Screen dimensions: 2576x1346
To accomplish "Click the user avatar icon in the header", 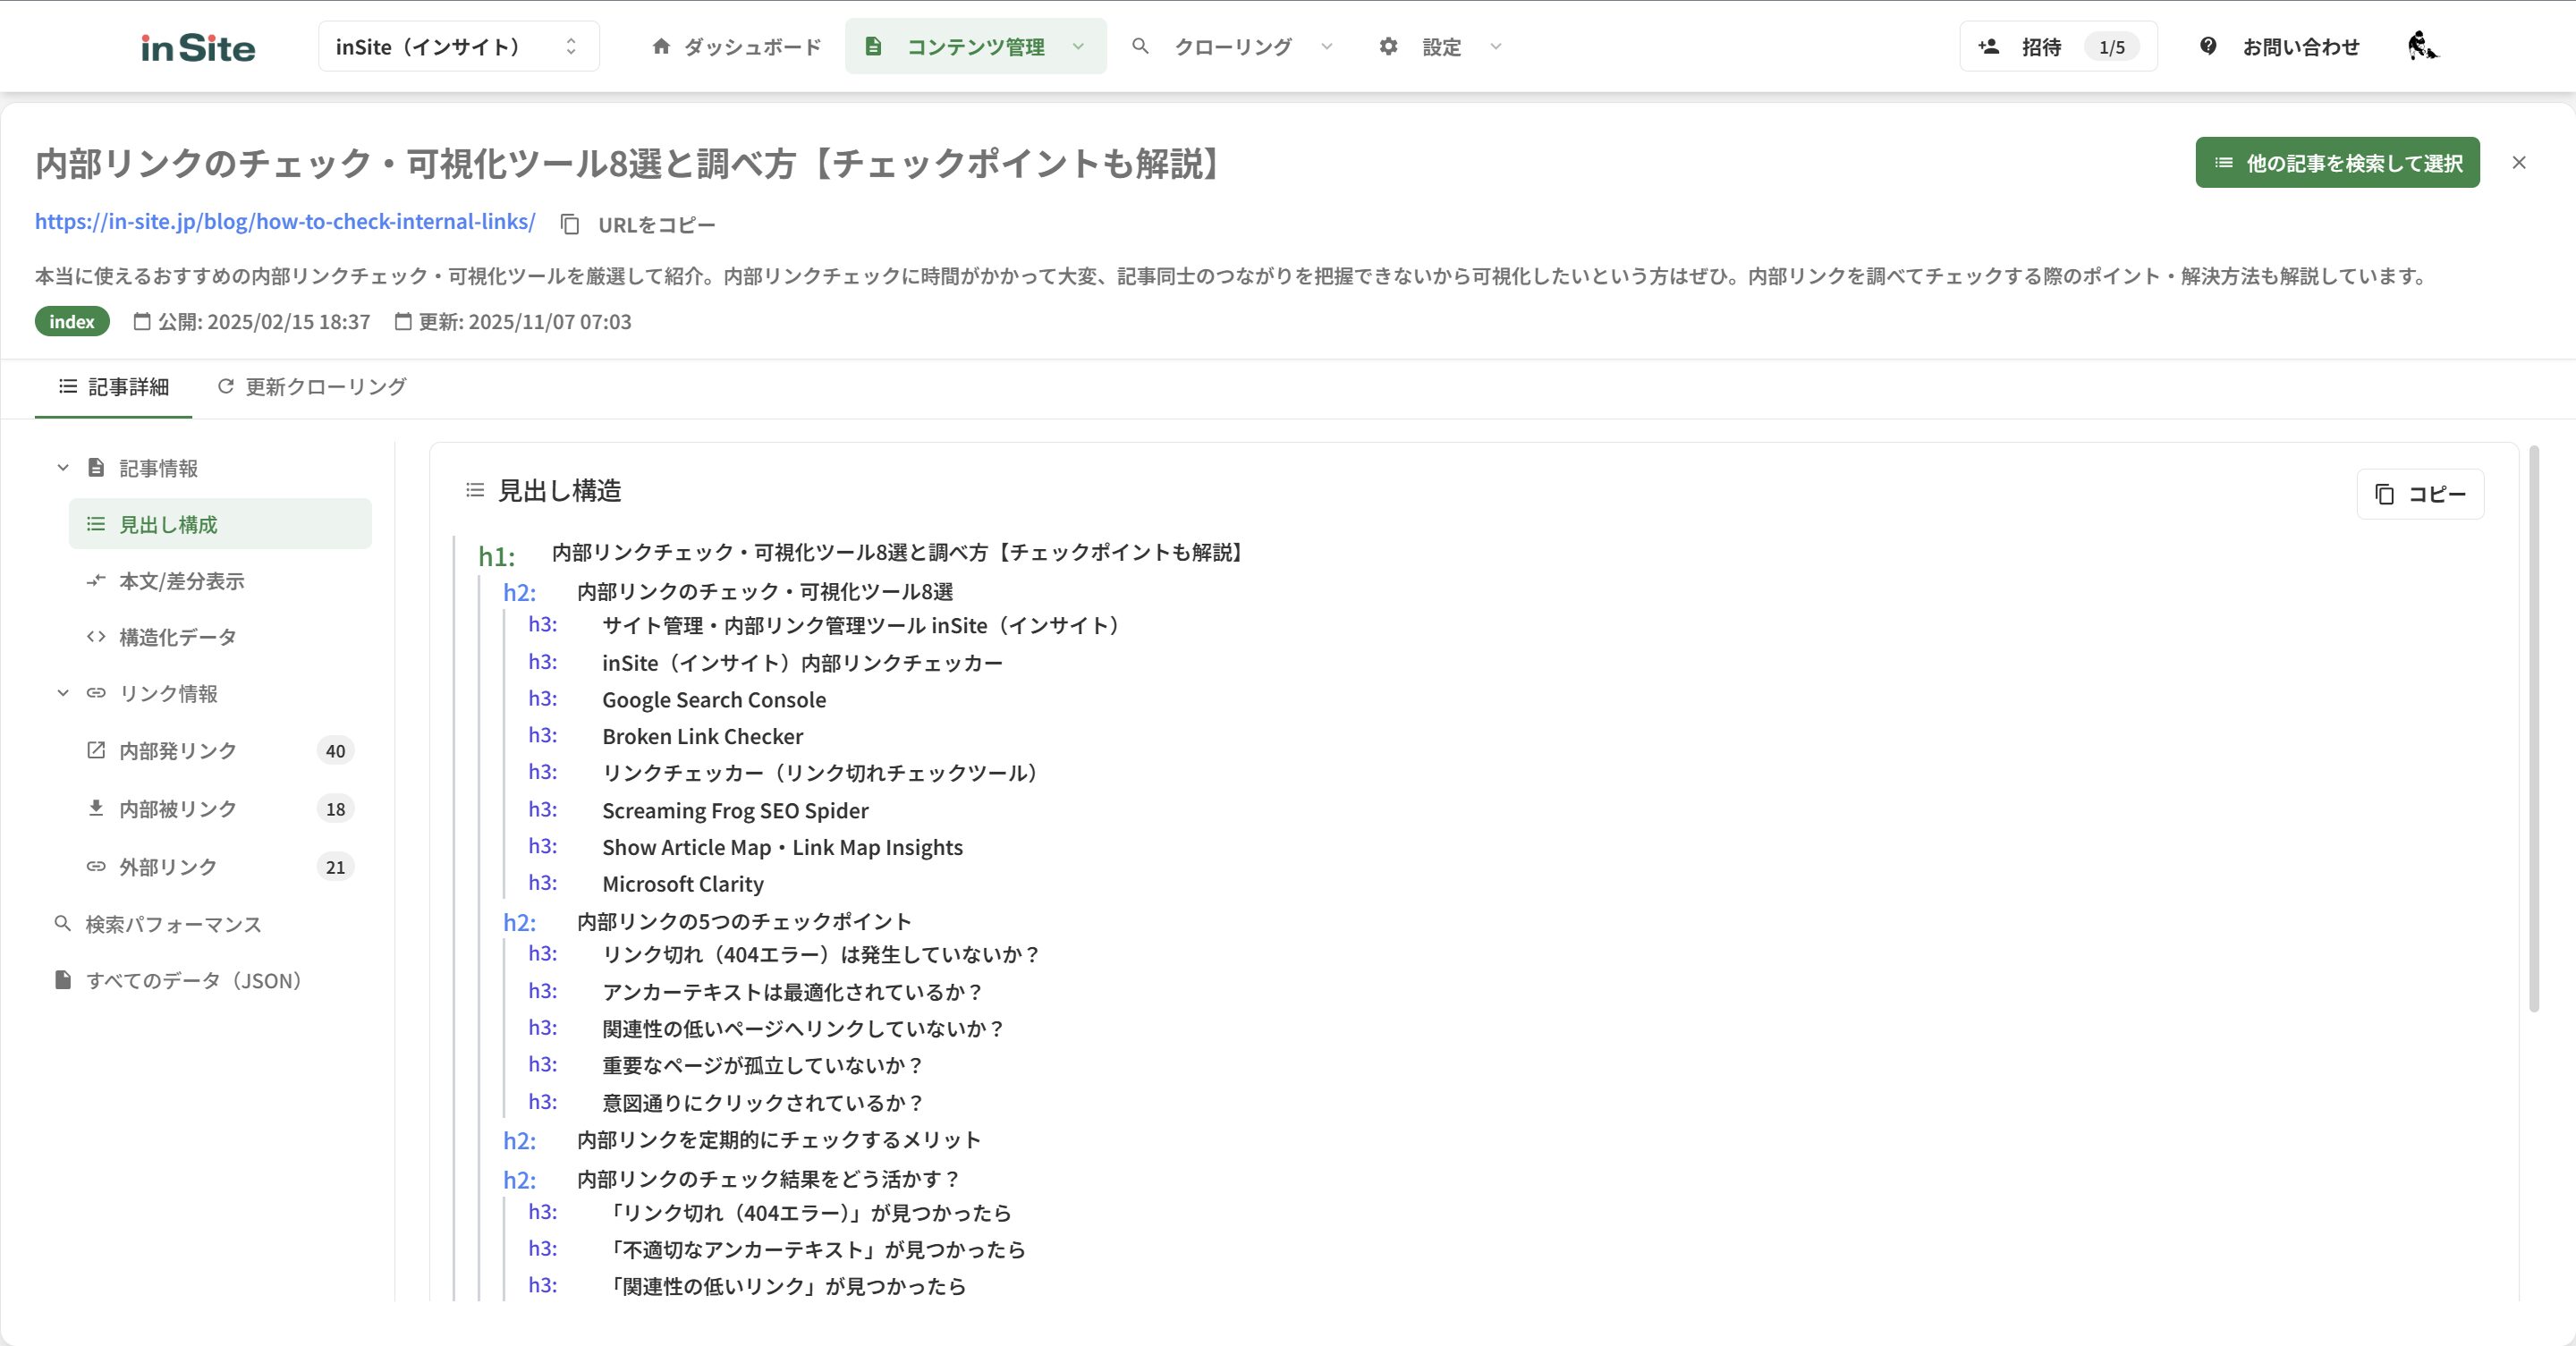I will tap(2422, 46).
